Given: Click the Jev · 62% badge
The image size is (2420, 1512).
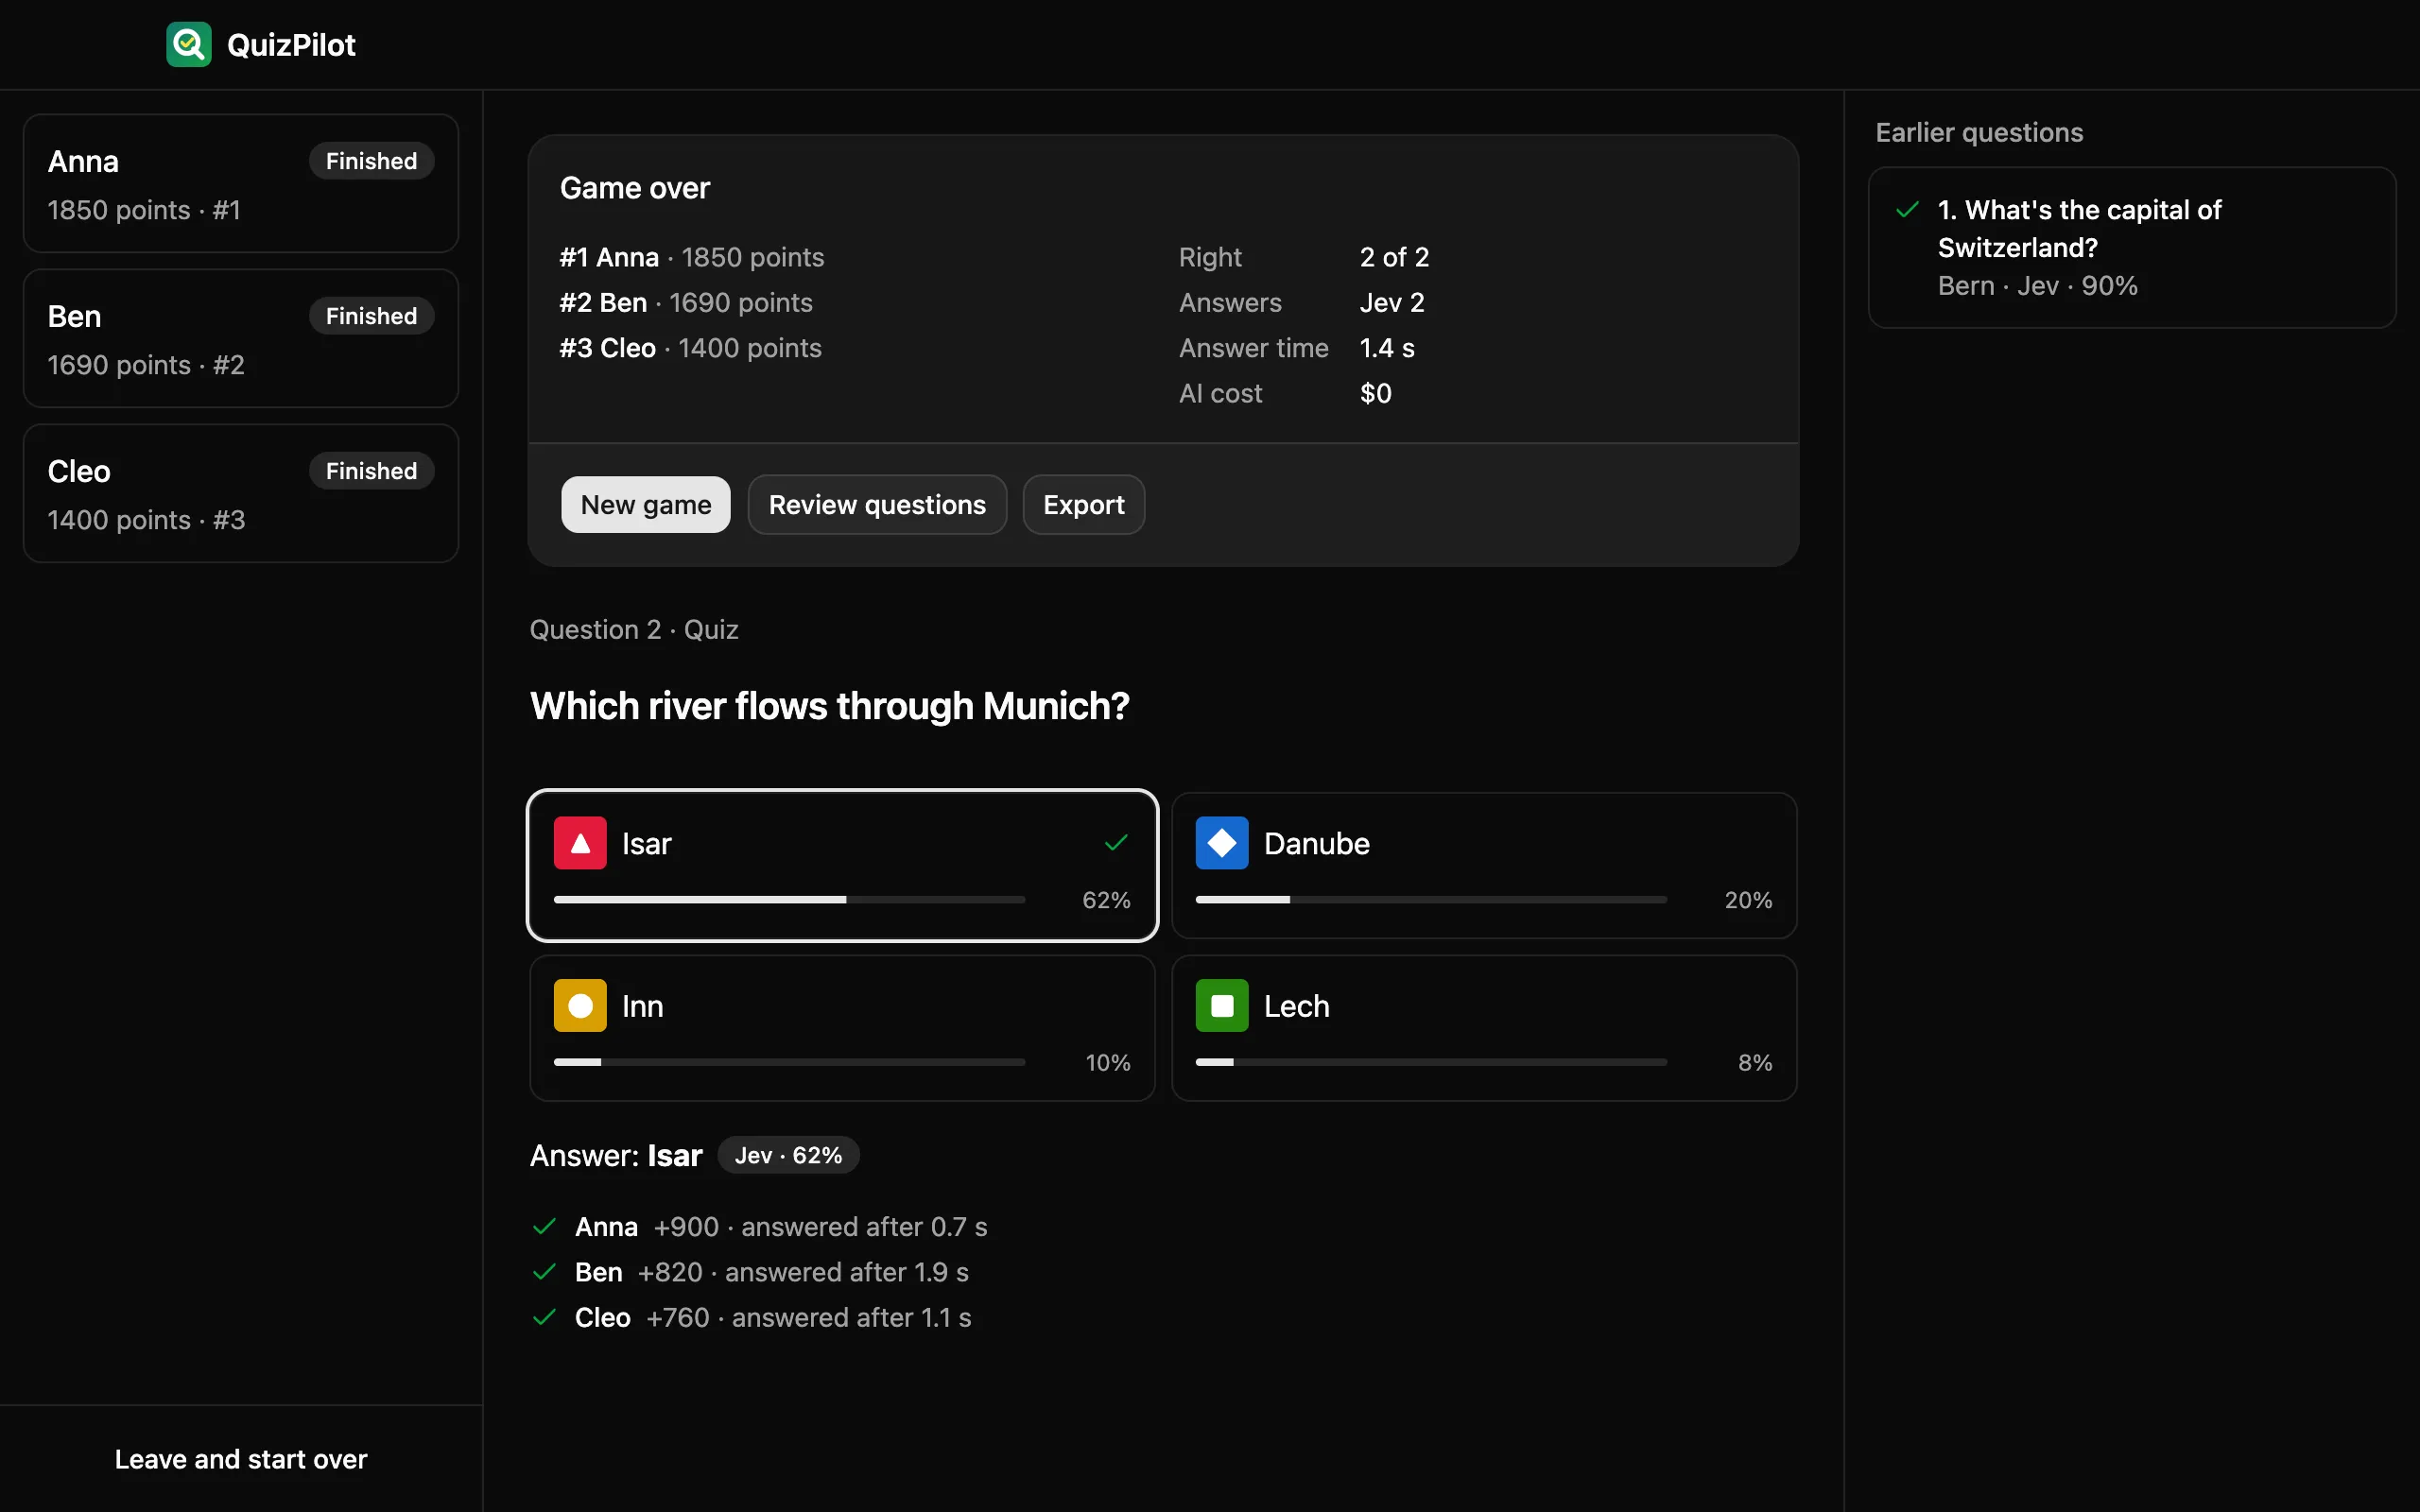Looking at the screenshot, I should coord(788,1155).
